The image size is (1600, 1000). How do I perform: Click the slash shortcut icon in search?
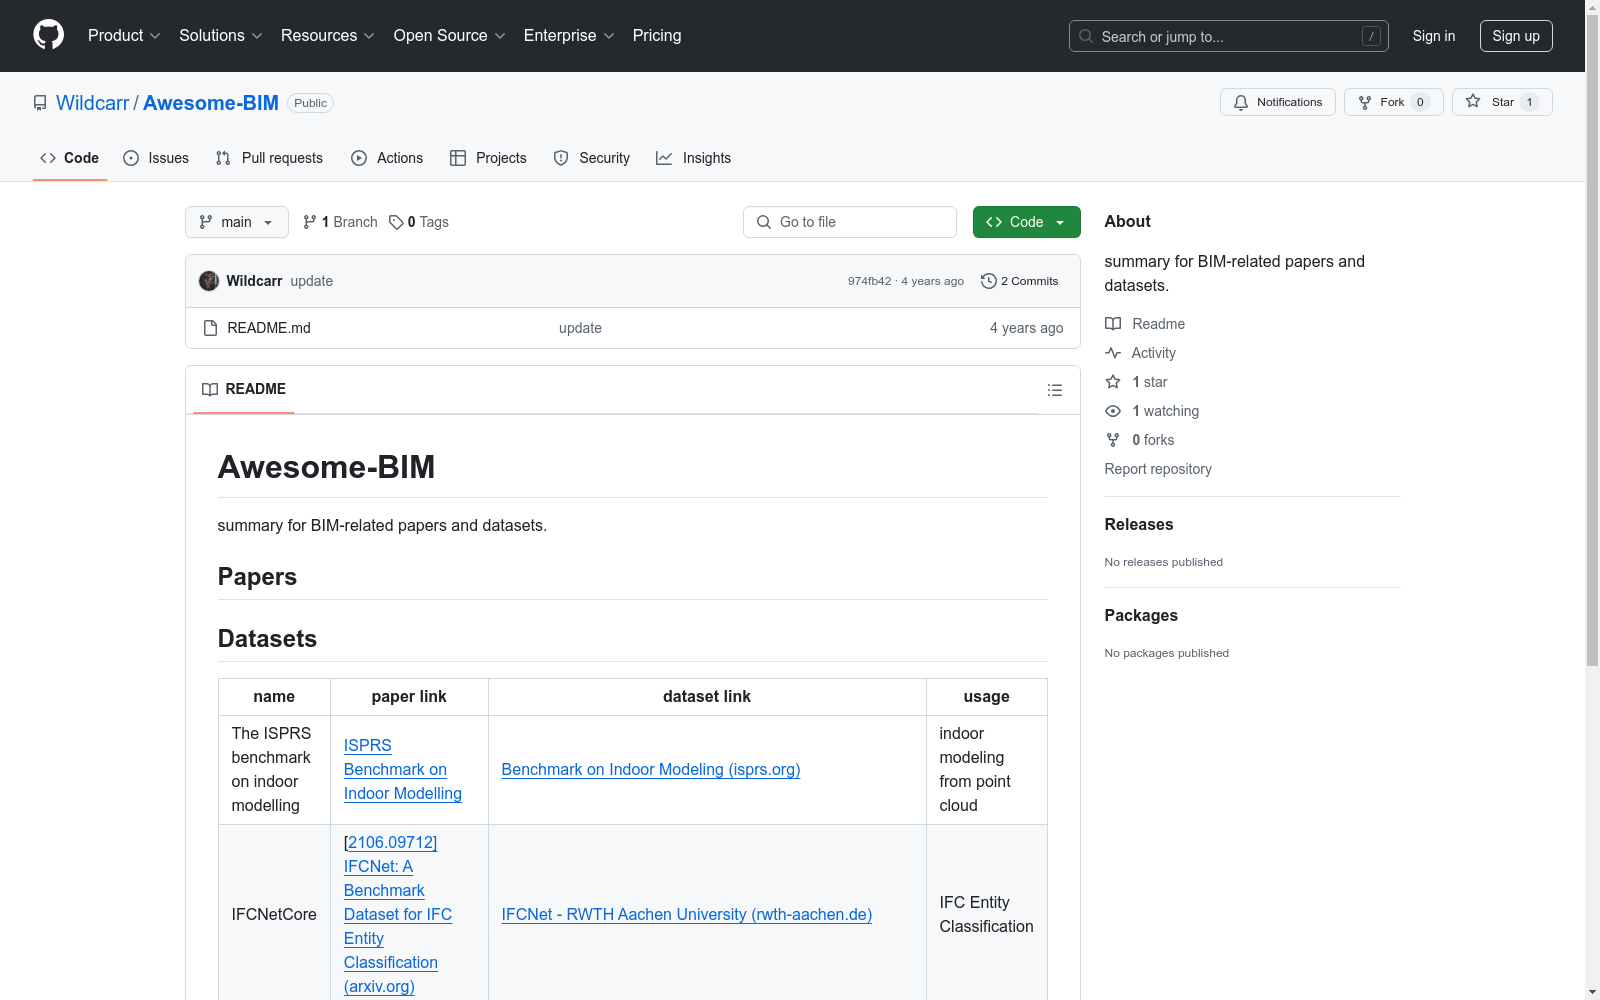pyautogui.click(x=1371, y=36)
